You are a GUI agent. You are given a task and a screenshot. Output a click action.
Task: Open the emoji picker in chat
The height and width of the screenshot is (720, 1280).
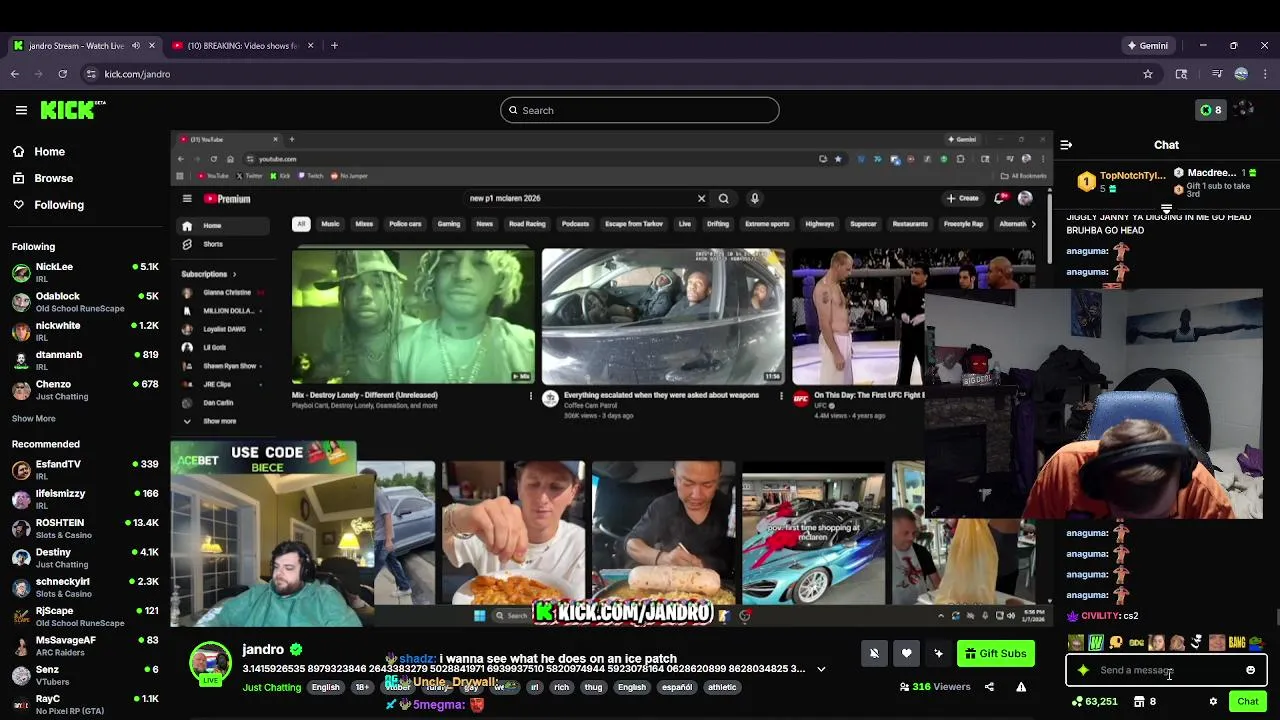(x=1250, y=671)
